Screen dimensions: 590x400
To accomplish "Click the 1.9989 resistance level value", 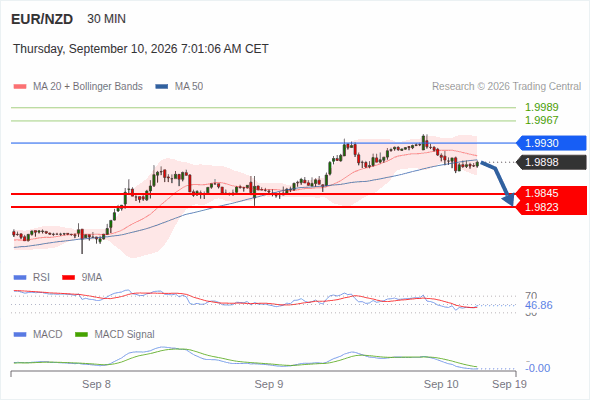I will coord(541,107).
